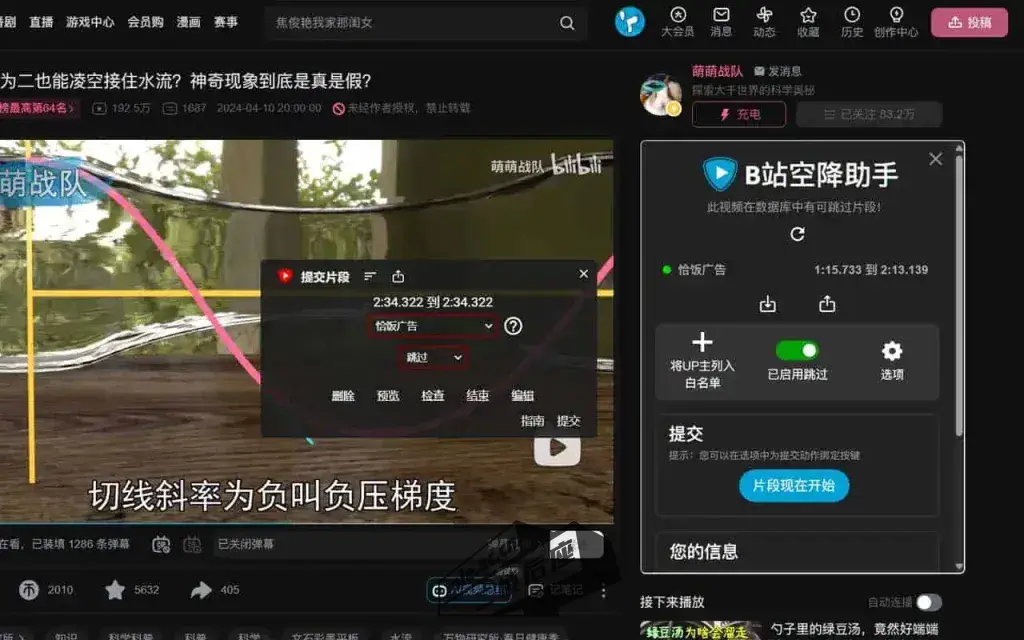Open the 赛事 menu item
This screenshot has height=640, width=1024.
pos(227,22)
